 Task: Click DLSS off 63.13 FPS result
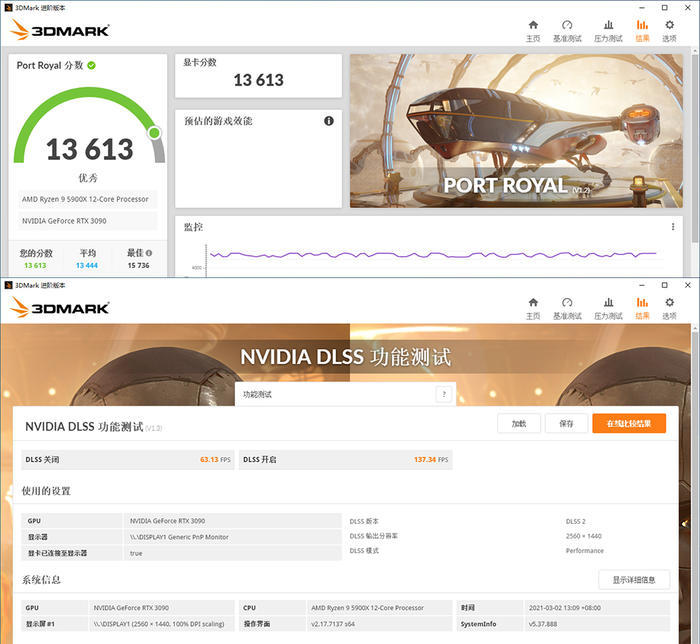(128, 460)
